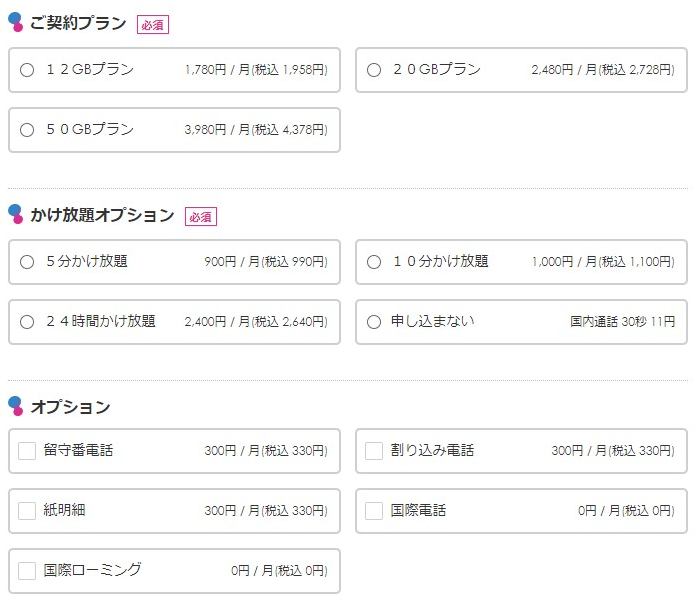Click the 必須 badge beside かけ放題オプション

201,217
